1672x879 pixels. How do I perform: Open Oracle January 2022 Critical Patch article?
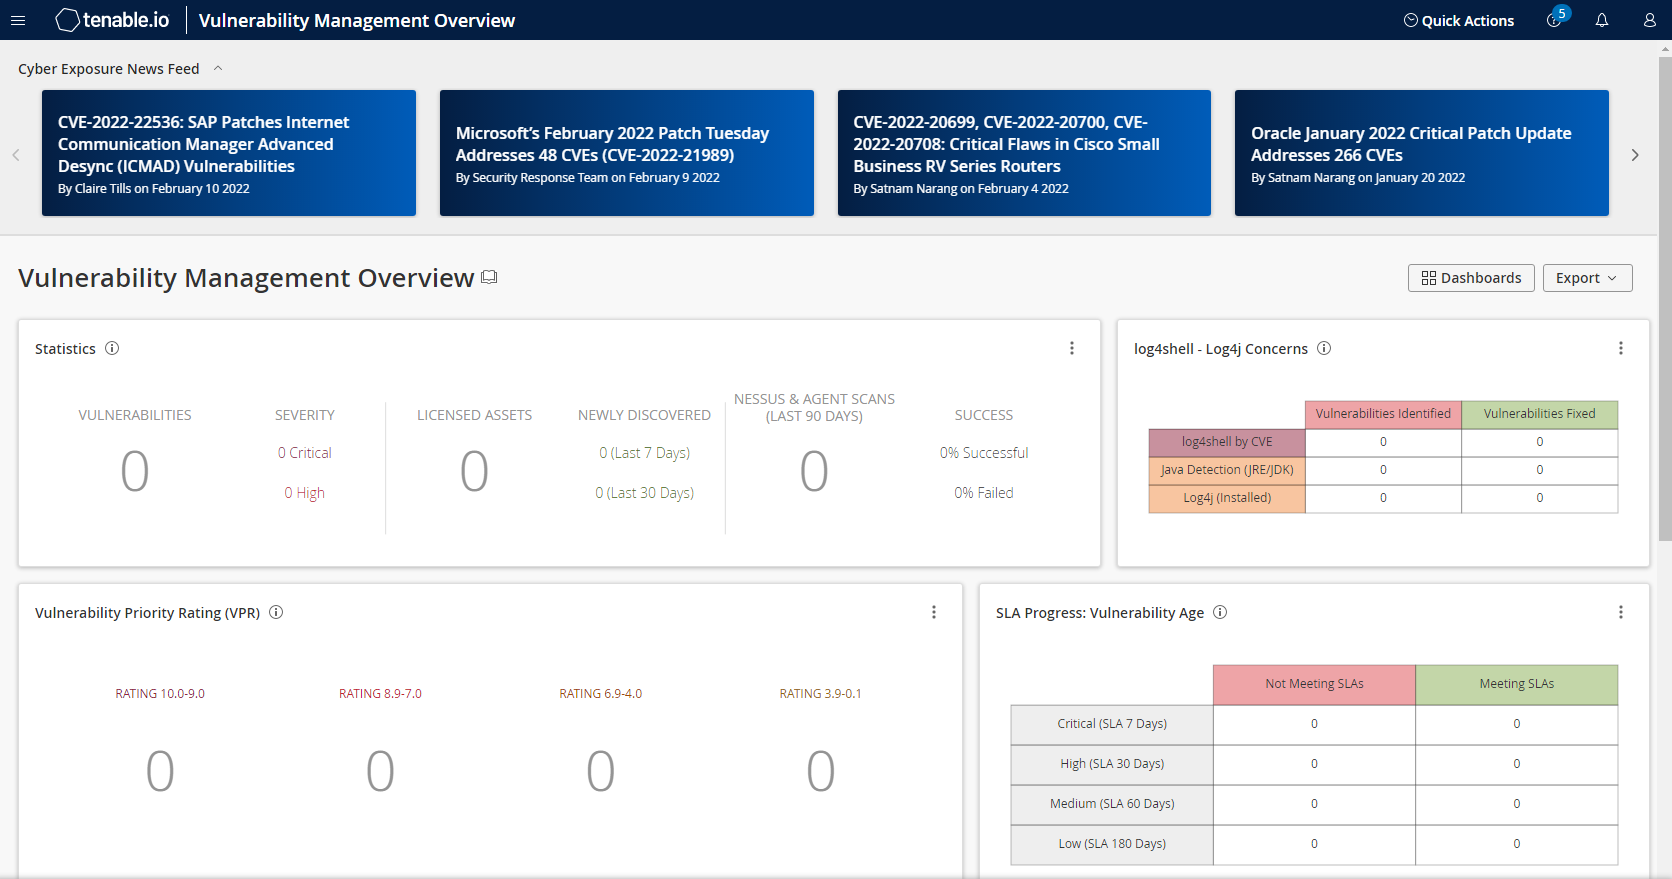pyautogui.click(x=1422, y=153)
